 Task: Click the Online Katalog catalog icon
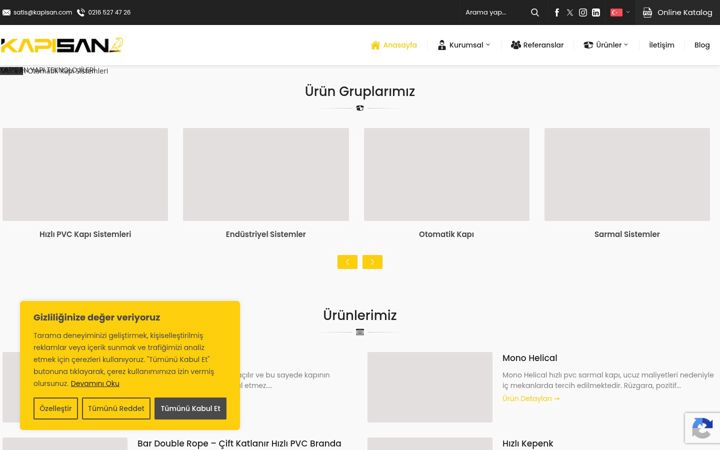647,12
